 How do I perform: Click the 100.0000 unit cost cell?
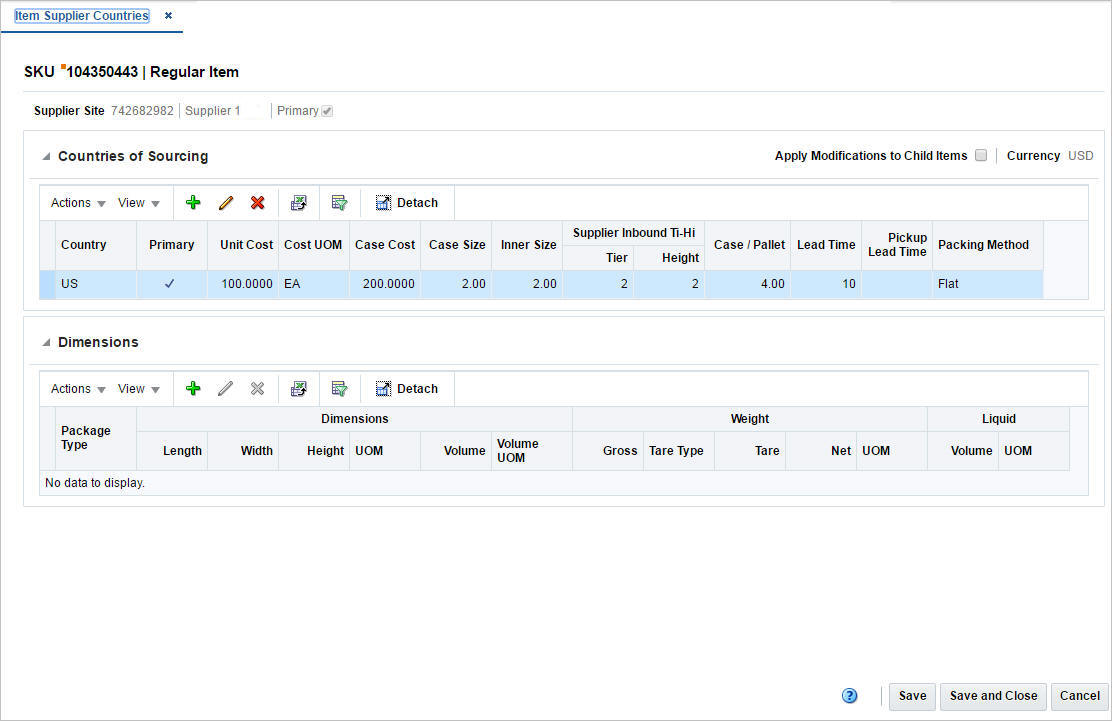point(243,284)
